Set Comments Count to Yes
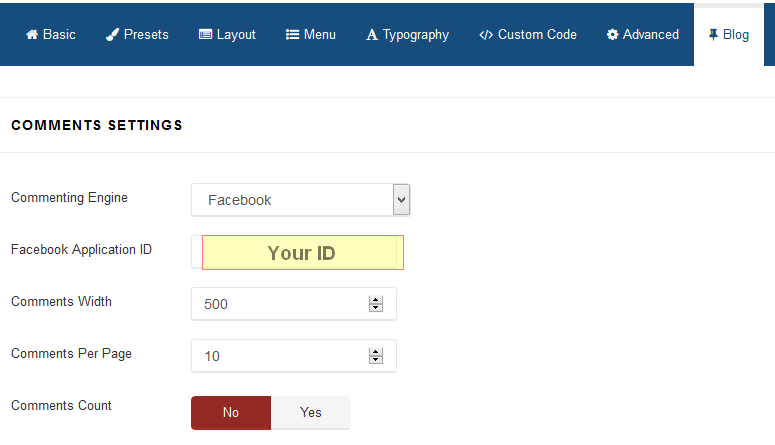Screen dimensions: 775x445 tap(311, 412)
